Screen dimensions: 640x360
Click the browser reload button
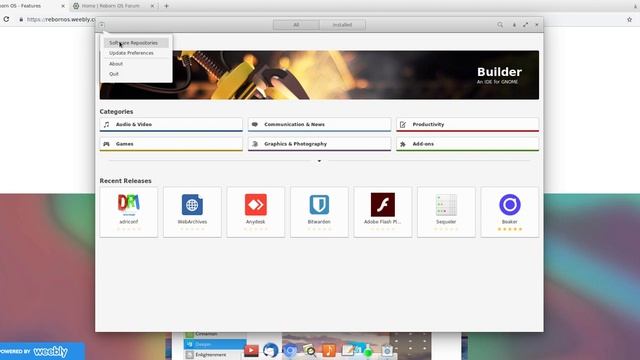[6, 19]
